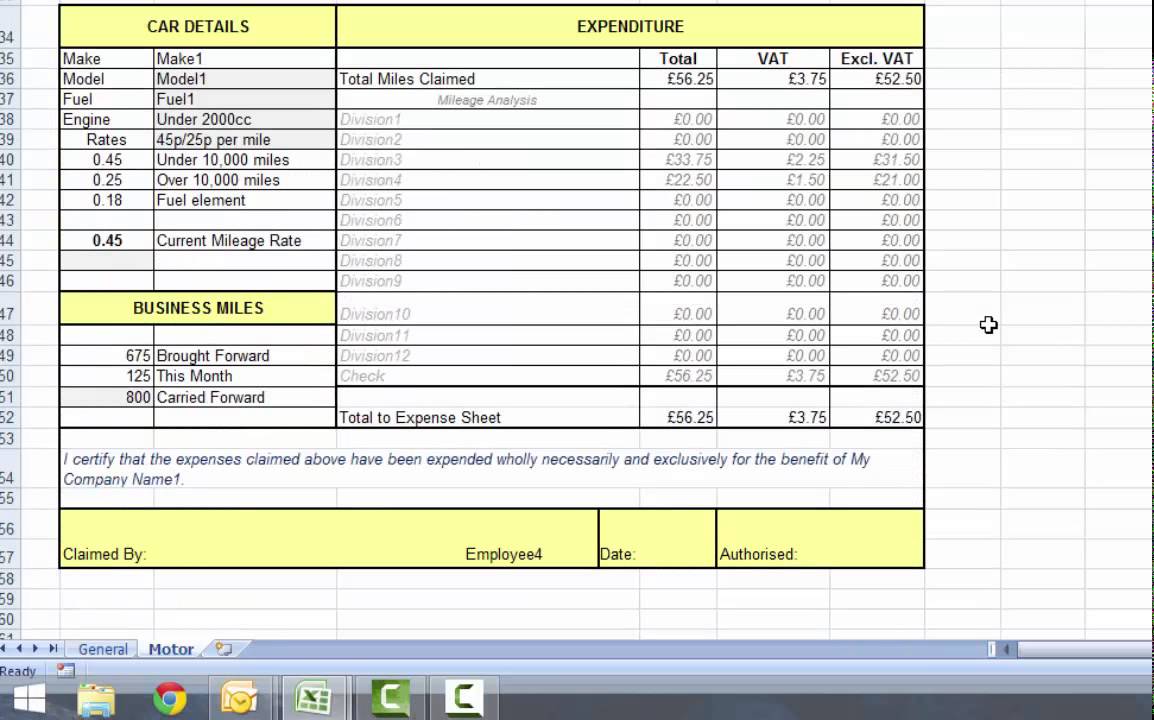The width and height of the screenshot is (1154, 720).
Task: Select the BUSINESS MILES header cell
Action: pos(198,308)
